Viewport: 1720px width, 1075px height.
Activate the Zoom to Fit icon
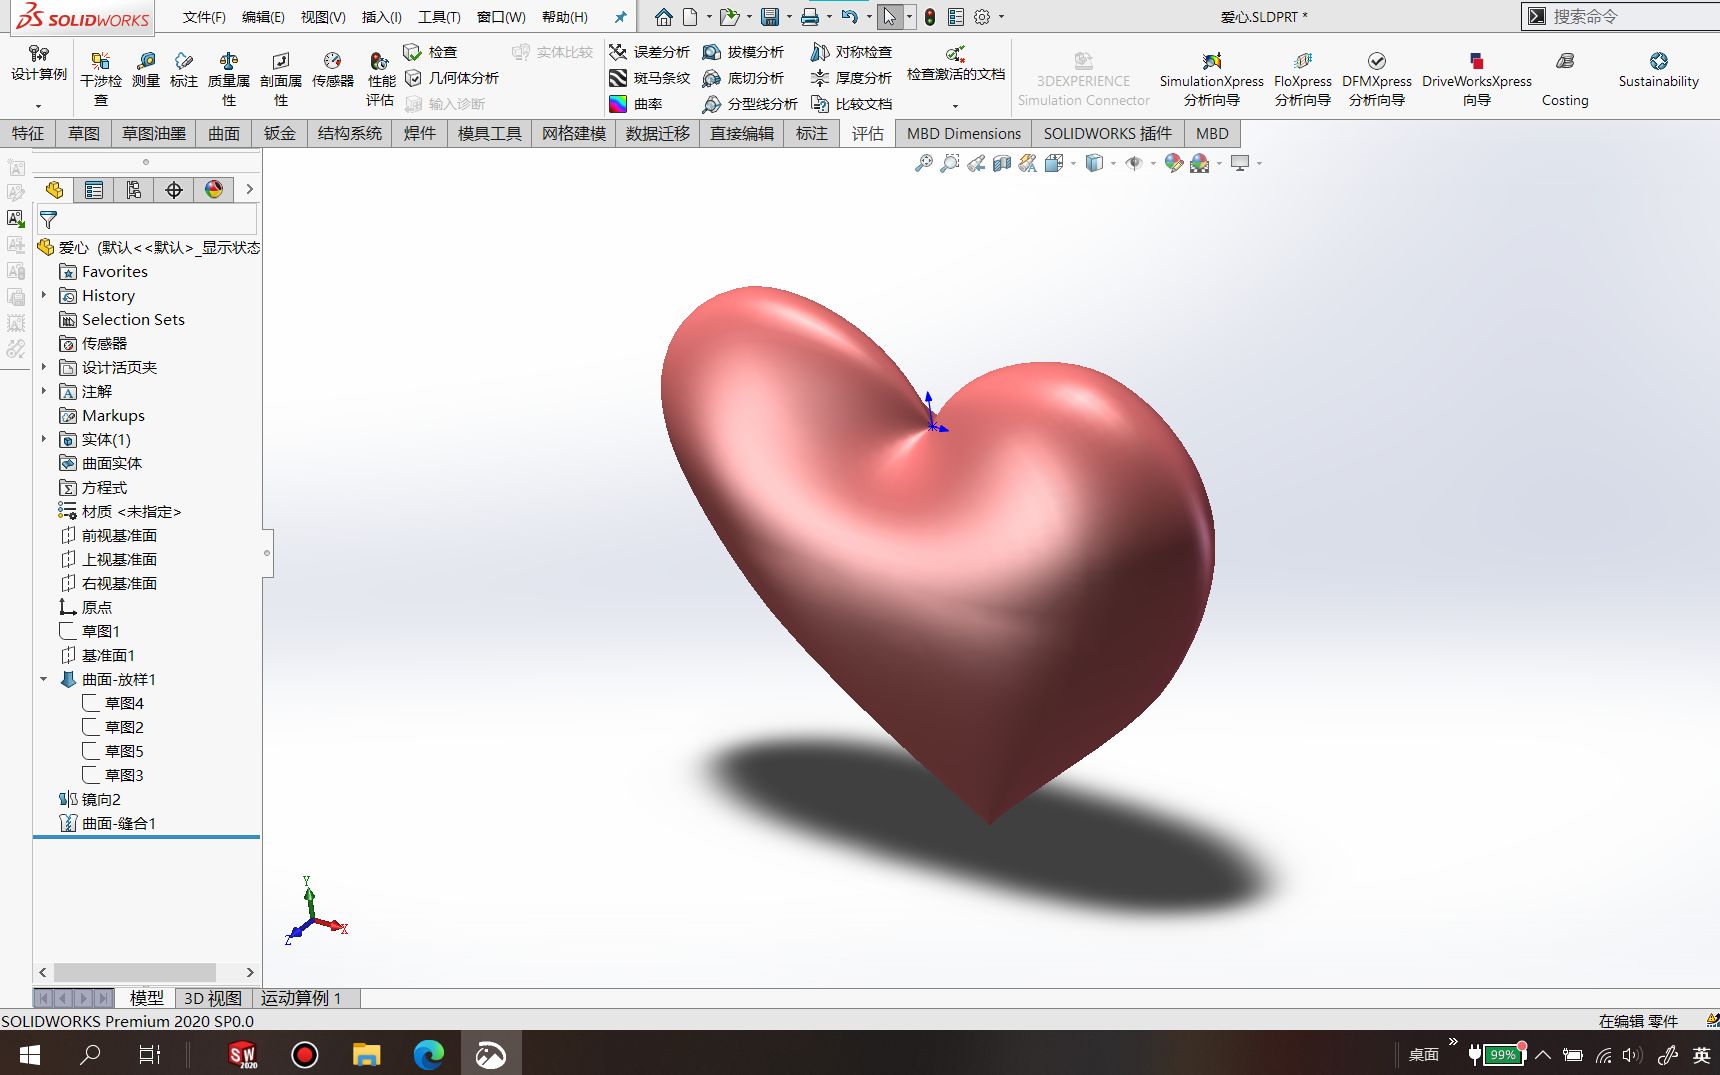[922, 162]
